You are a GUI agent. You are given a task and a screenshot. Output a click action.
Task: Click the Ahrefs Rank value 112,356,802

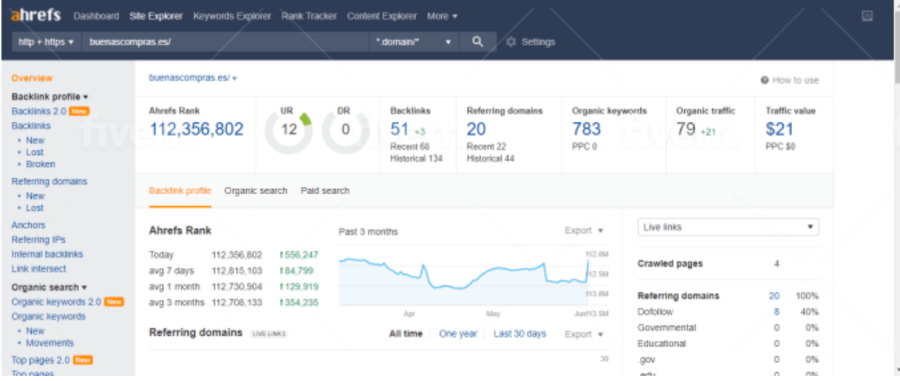[196, 129]
